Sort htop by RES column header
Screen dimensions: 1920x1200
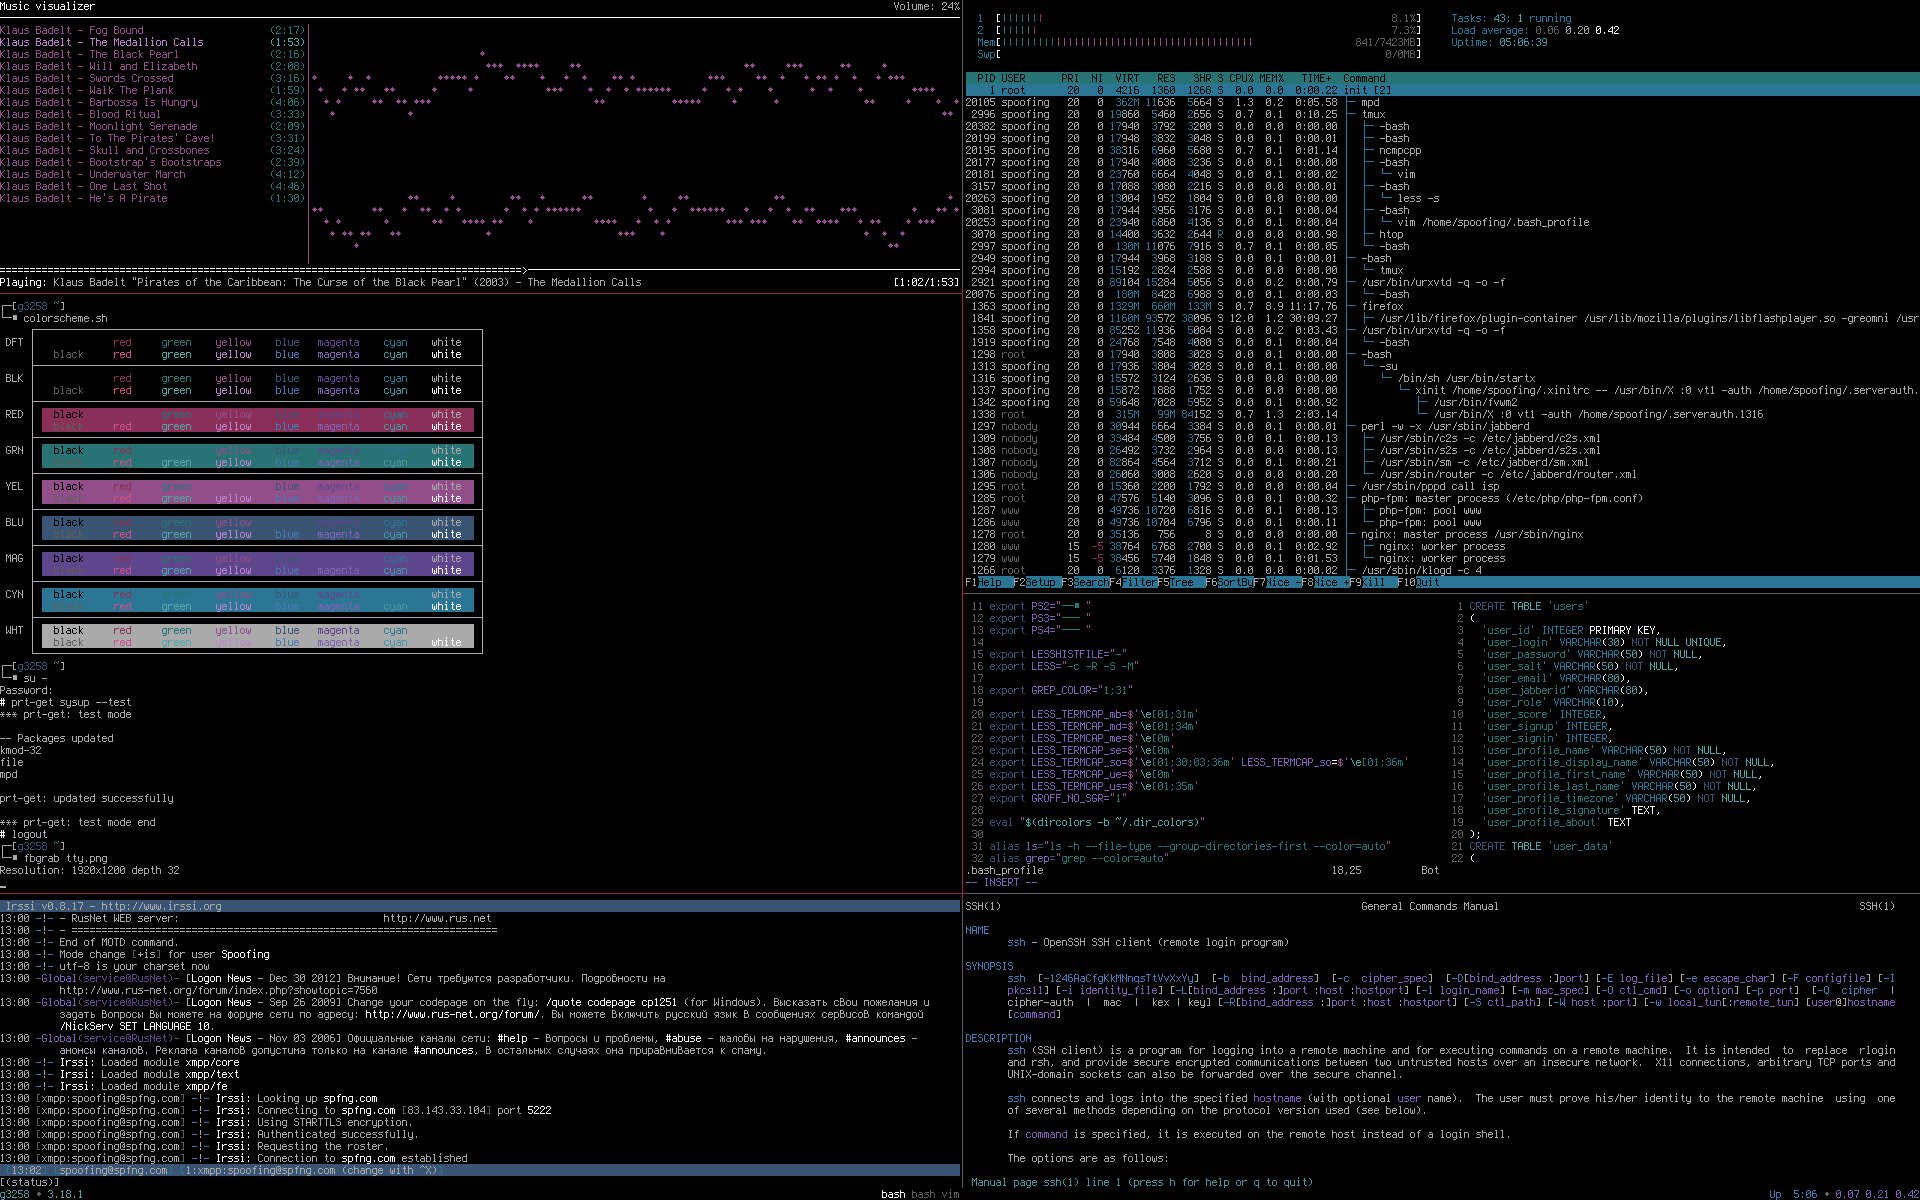coord(1166,78)
